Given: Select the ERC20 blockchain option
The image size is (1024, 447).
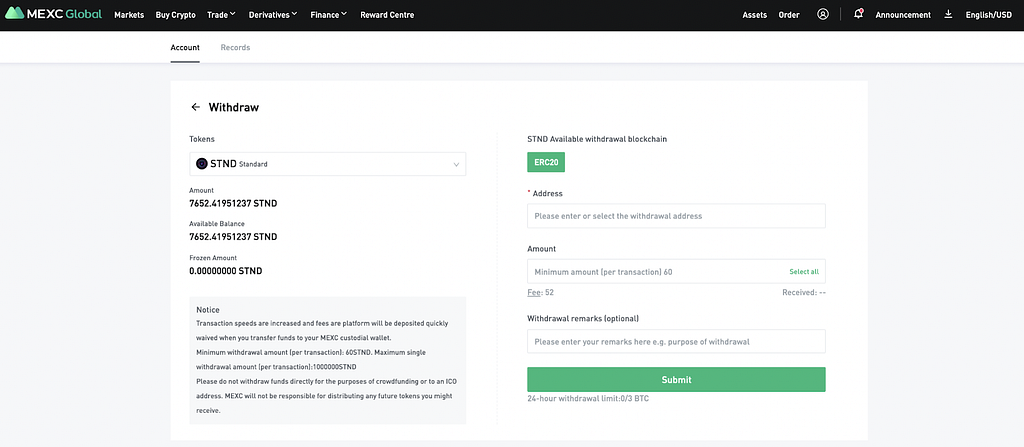Looking at the screenshot, I should (546, 162).
